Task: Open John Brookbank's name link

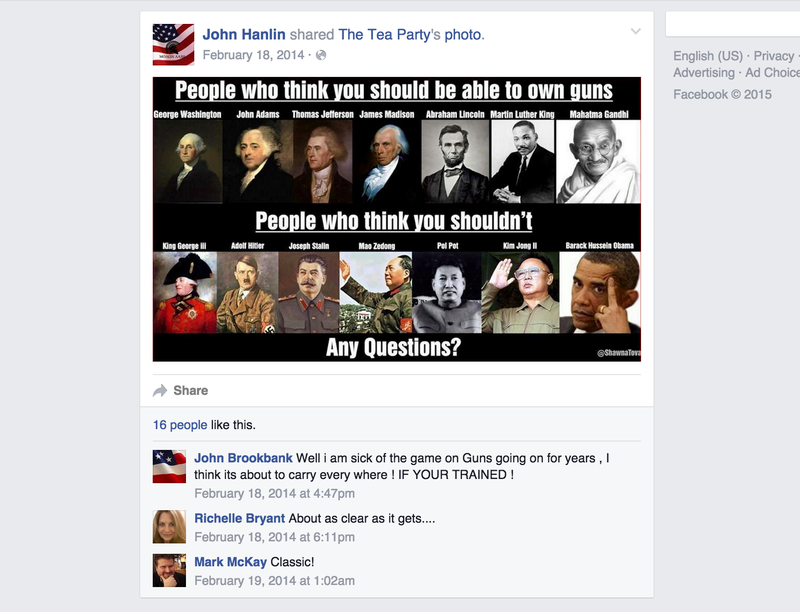Action: [x=243, y=458]
